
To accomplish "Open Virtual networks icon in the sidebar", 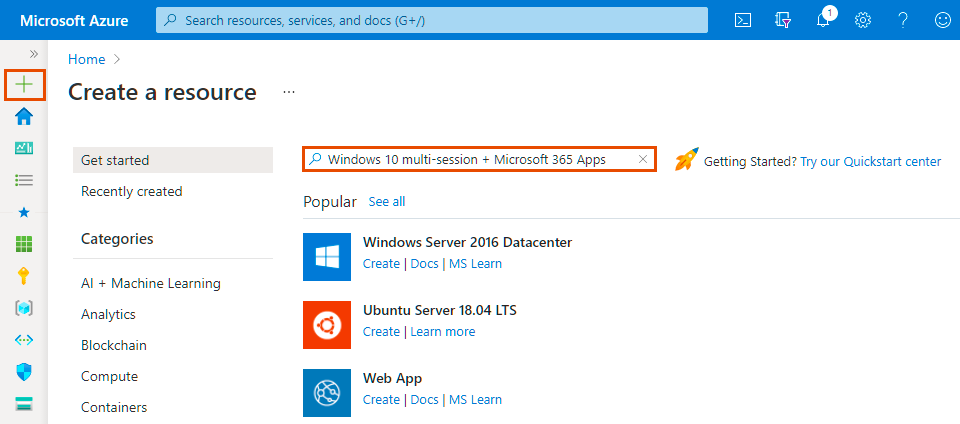I will 24,340.
